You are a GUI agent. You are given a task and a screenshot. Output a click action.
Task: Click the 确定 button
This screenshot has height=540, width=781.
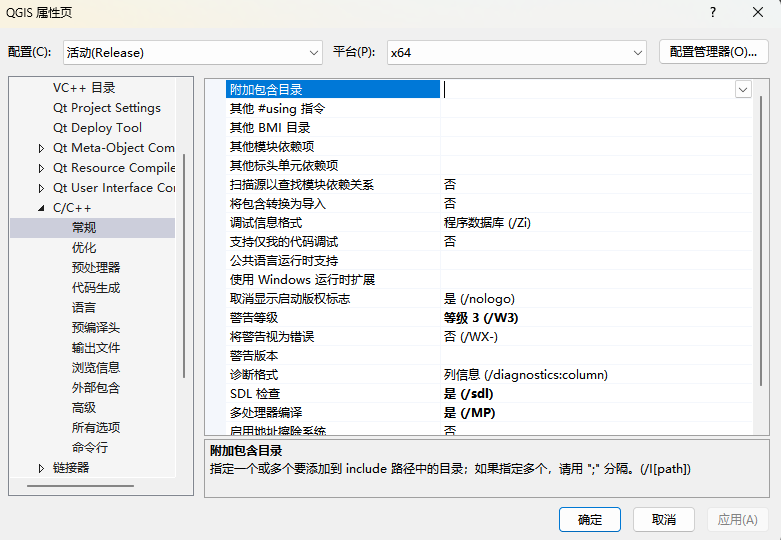tap(590, 520)
